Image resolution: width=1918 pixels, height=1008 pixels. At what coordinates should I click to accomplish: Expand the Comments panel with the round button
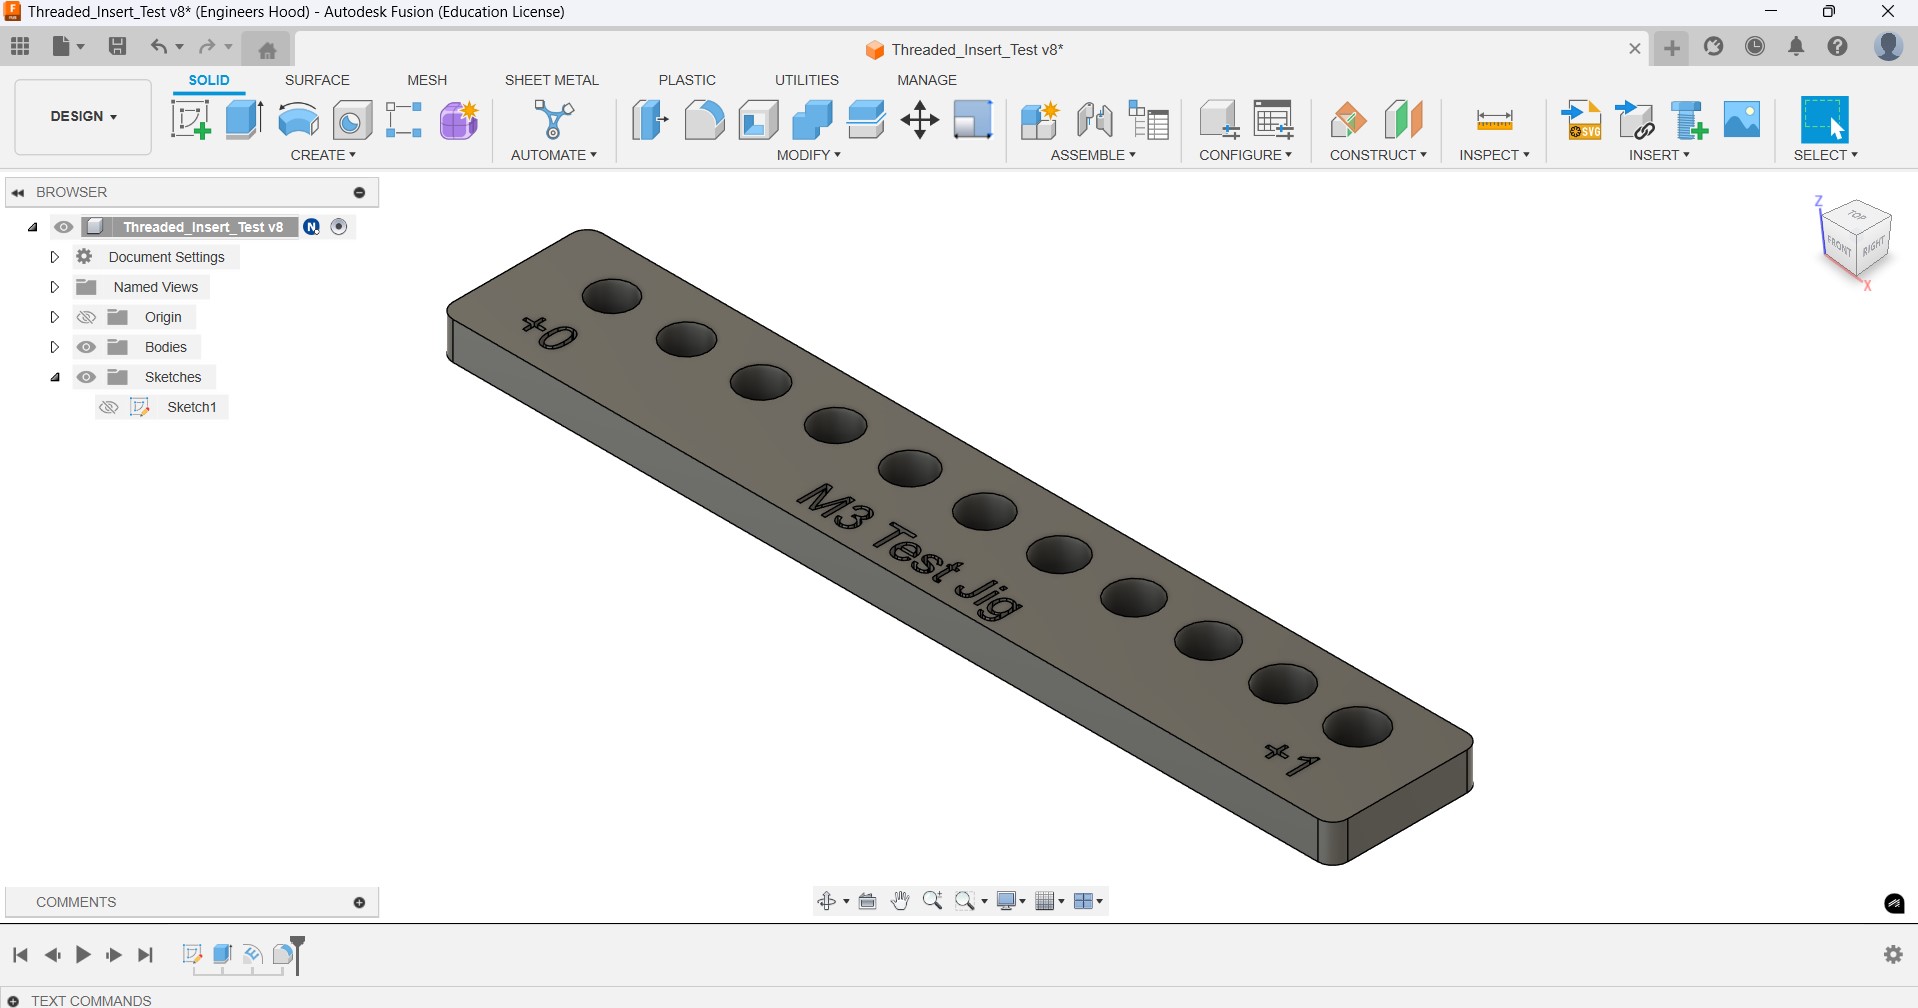[x=360, y=902]
